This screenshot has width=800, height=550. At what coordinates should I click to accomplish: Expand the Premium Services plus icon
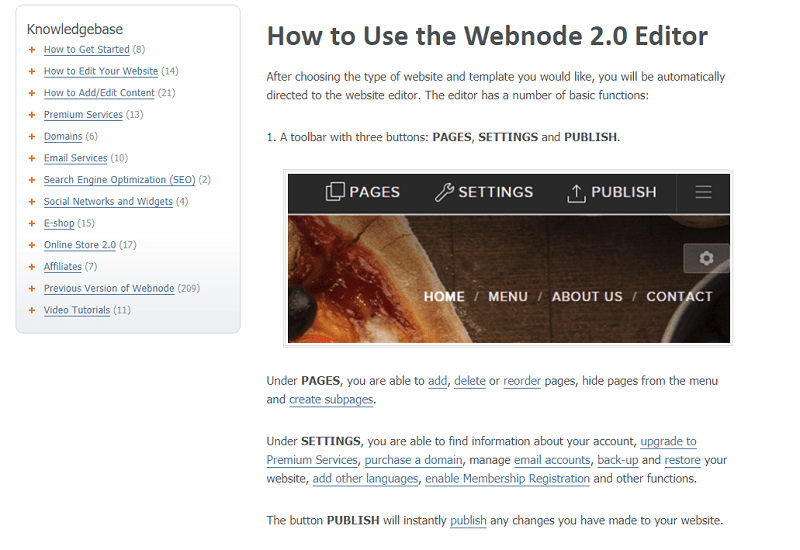pyautogui.click(x=32, y=115)
